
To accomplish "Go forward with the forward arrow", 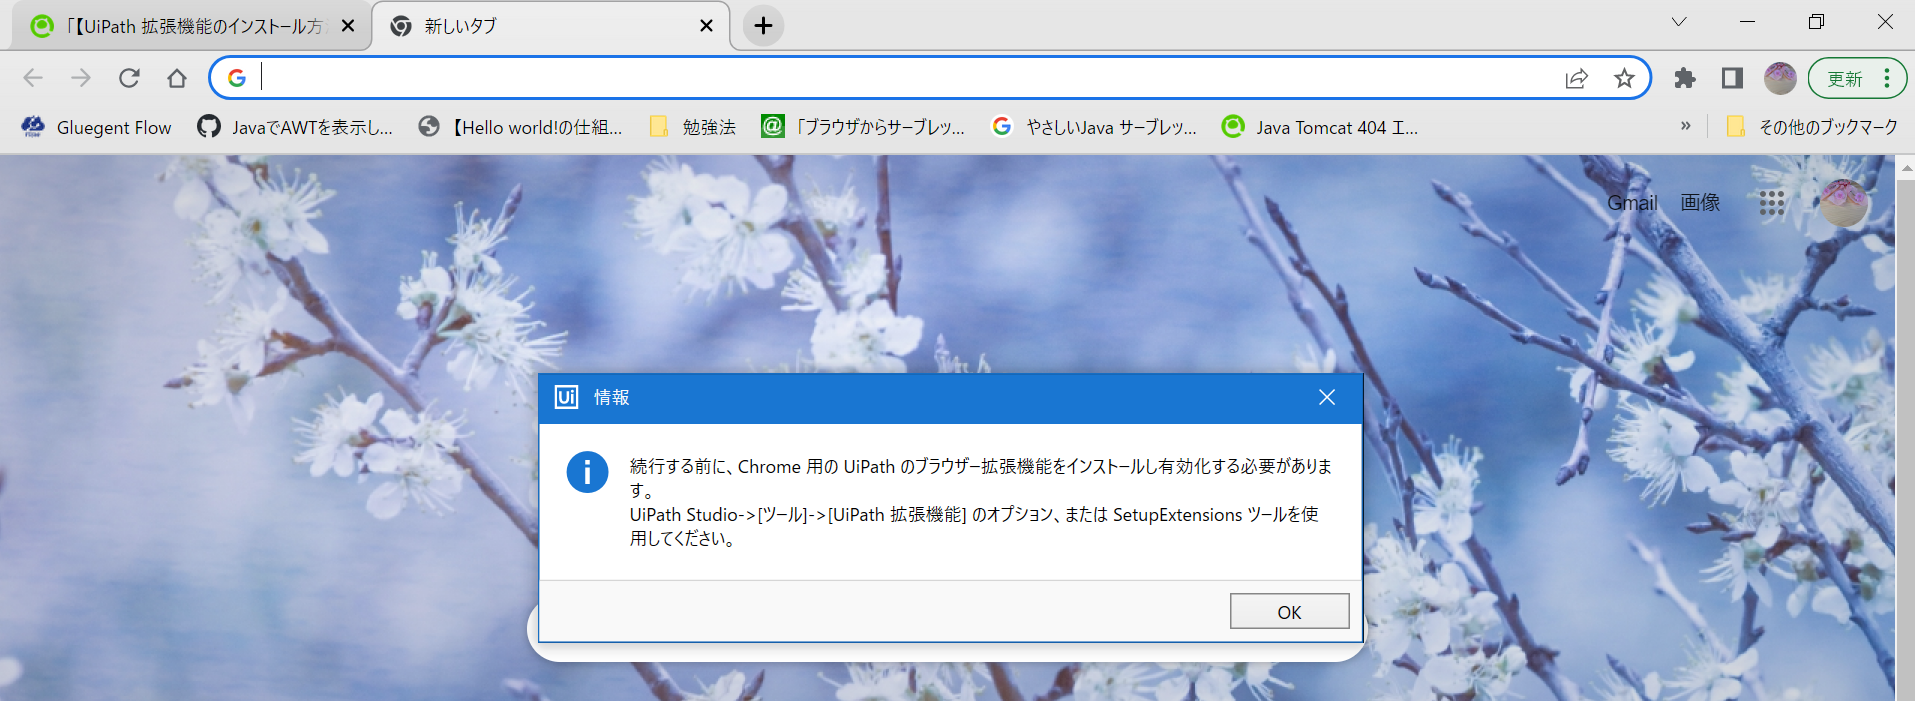I will pos(81,78).
